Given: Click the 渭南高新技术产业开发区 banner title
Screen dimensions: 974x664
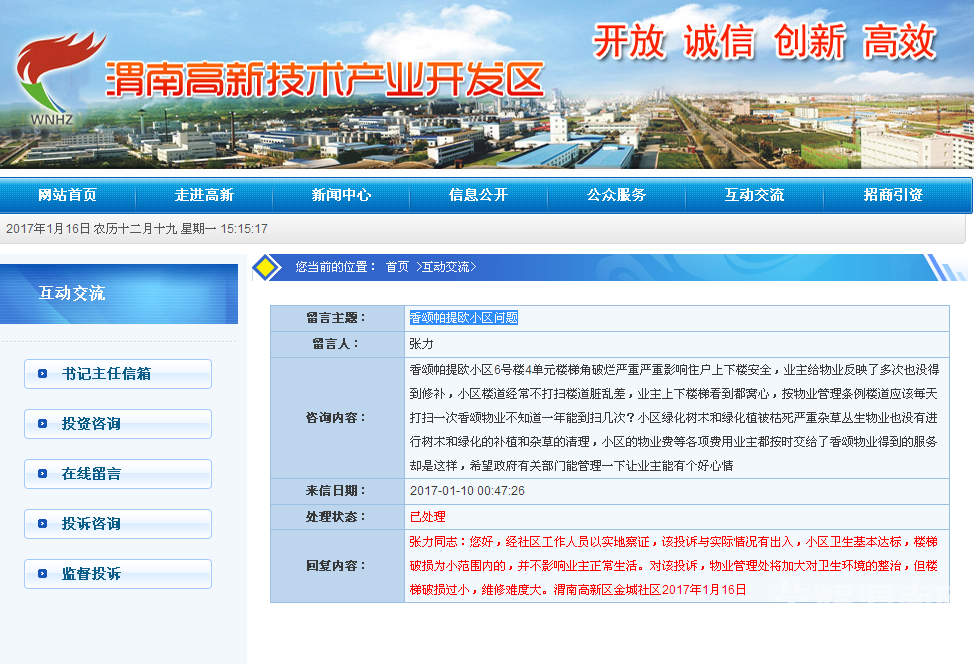Looking at the screenshot, I should pyautogui.click(x=325, y=80).
